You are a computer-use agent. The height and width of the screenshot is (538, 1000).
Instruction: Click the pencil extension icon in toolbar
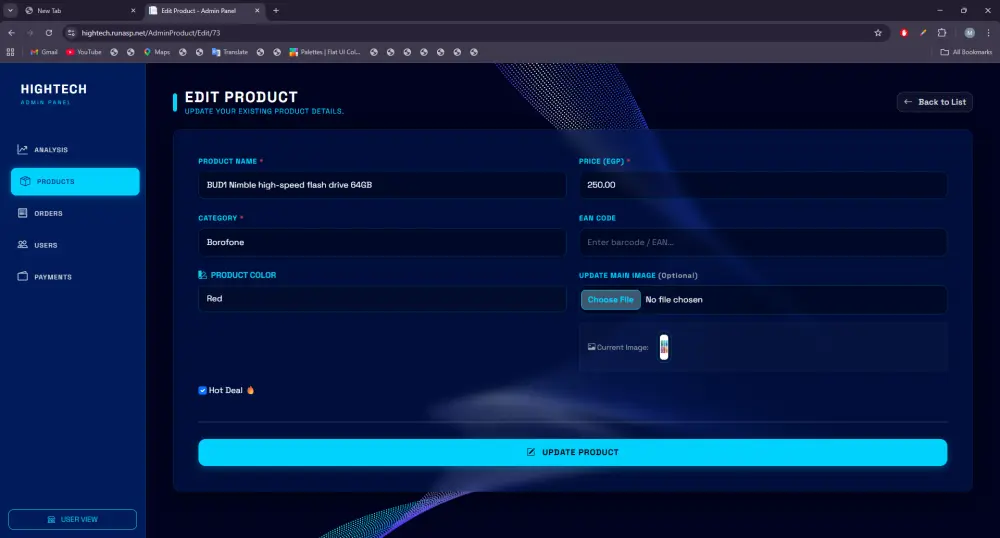(923, 33)
